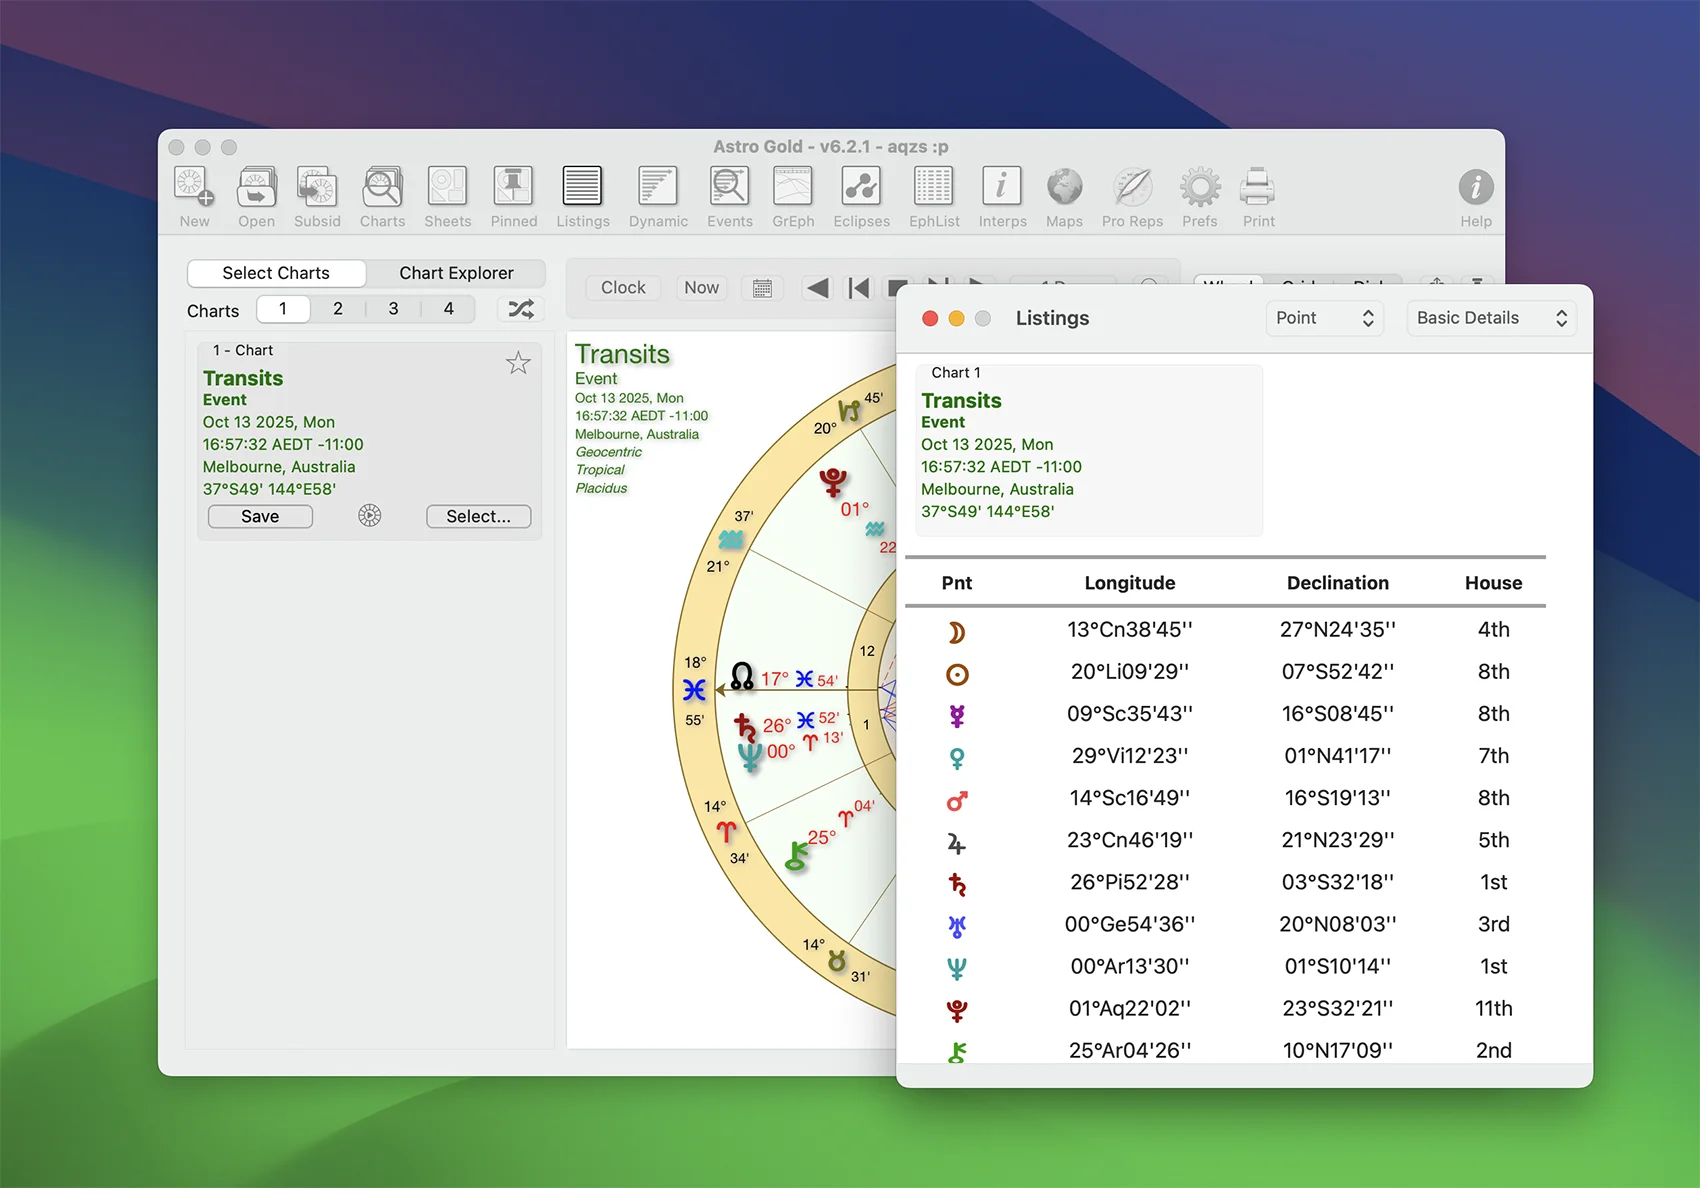Click the Longitude column header

(x=1130, y=583)
